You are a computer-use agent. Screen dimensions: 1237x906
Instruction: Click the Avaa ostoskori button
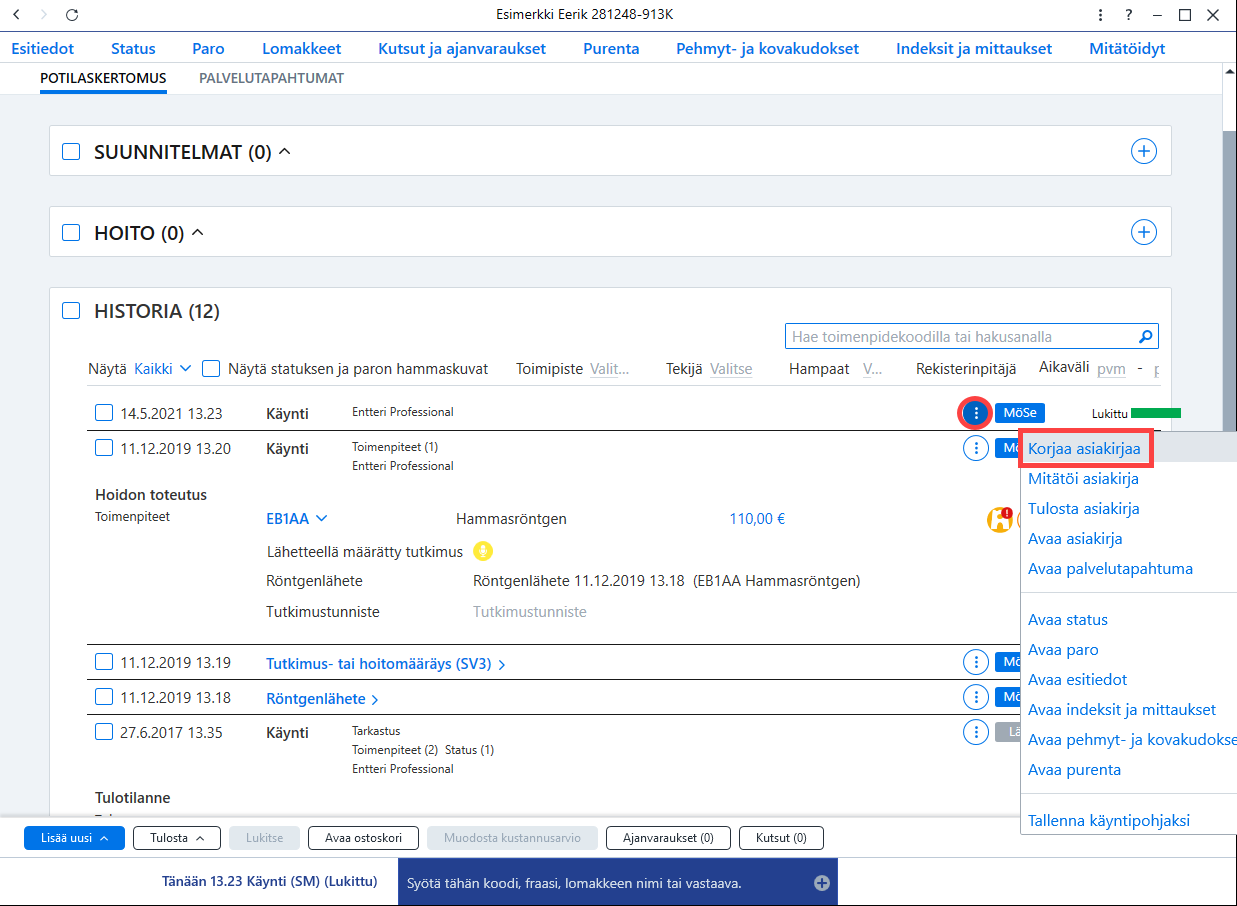pyautogui.click(x=364, y=838)
